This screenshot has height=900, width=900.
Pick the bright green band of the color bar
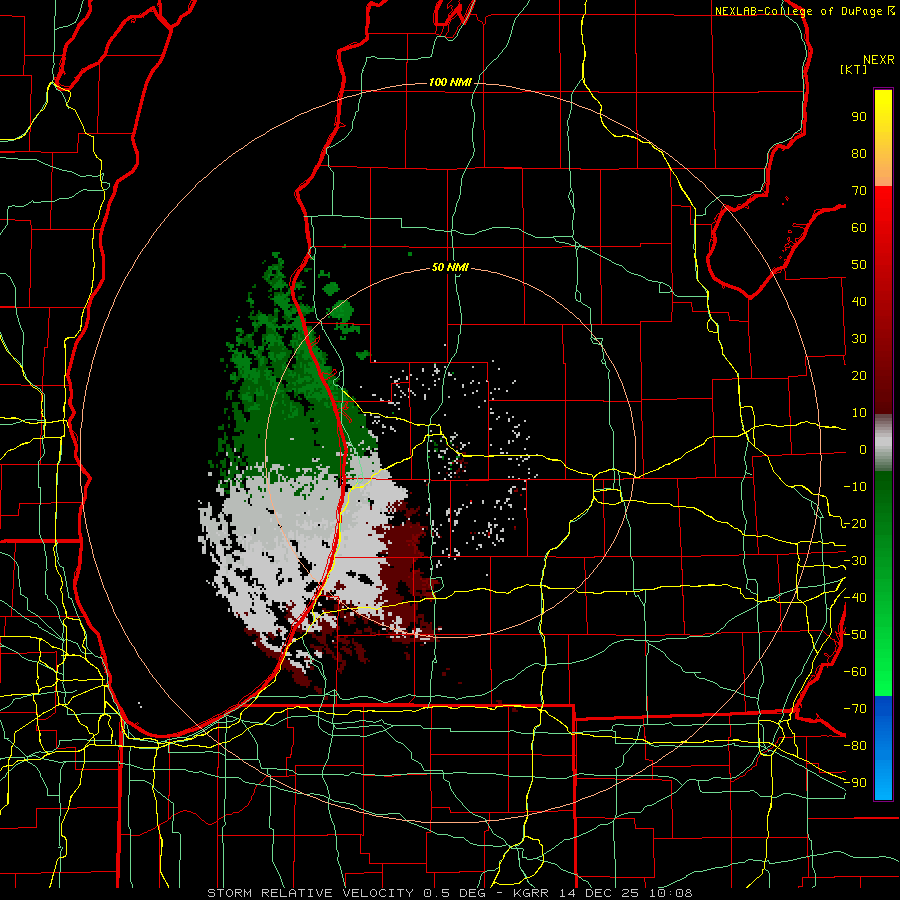click(883, 672)
